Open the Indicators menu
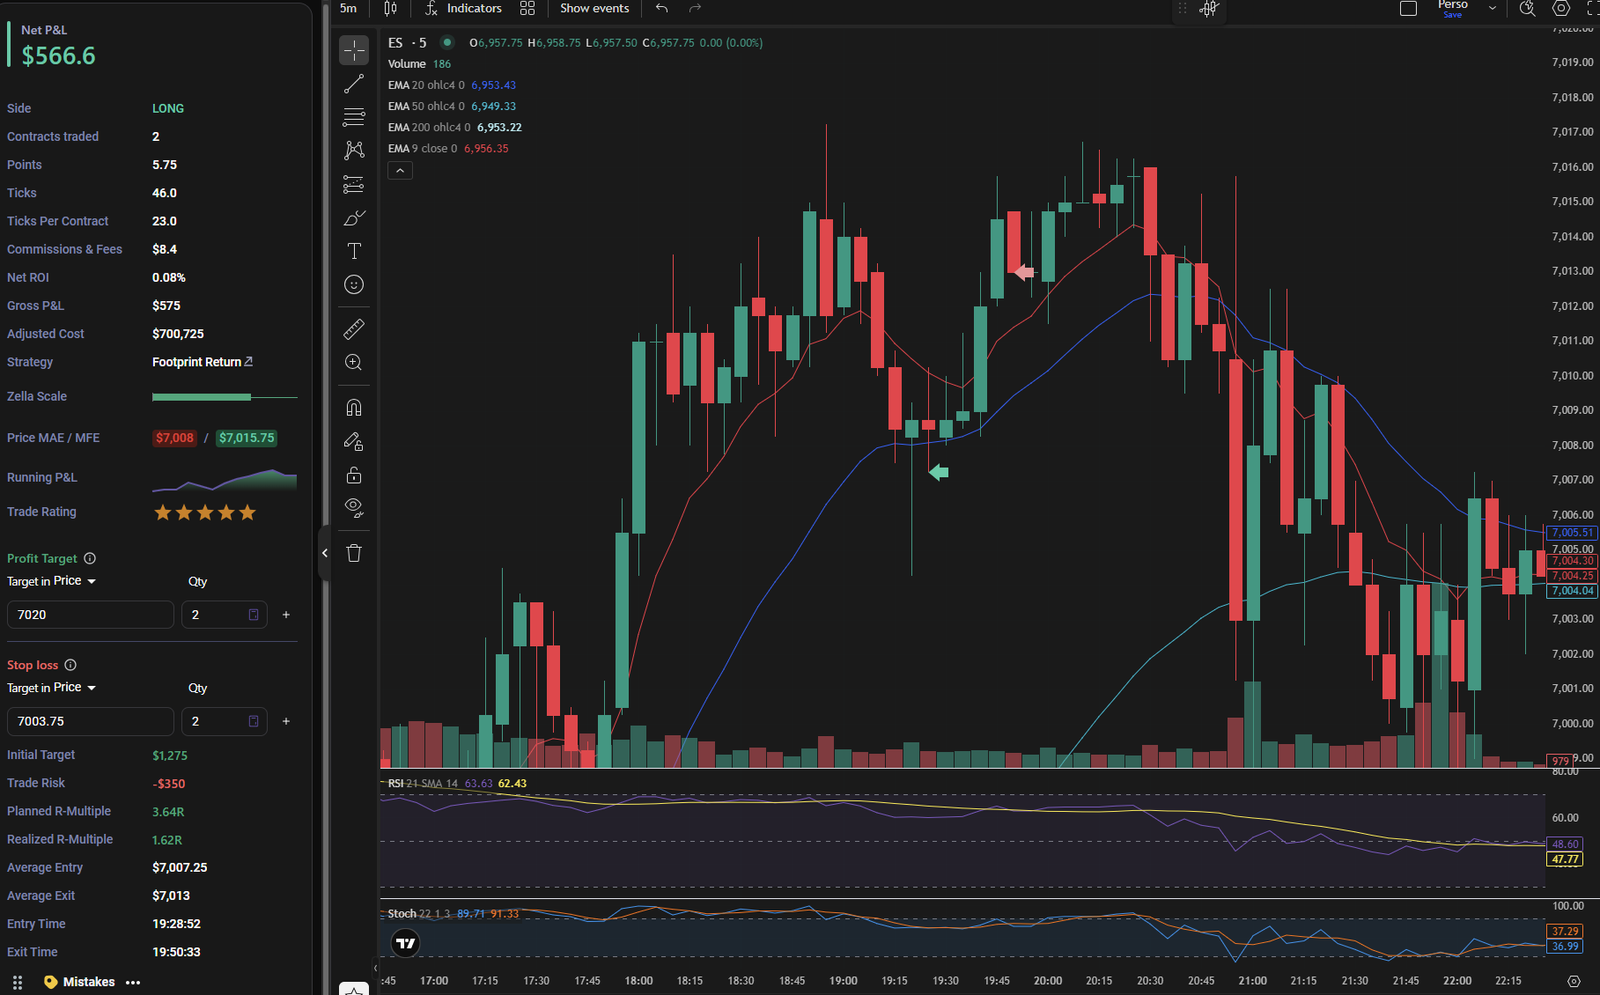 (x=463, y=8)
